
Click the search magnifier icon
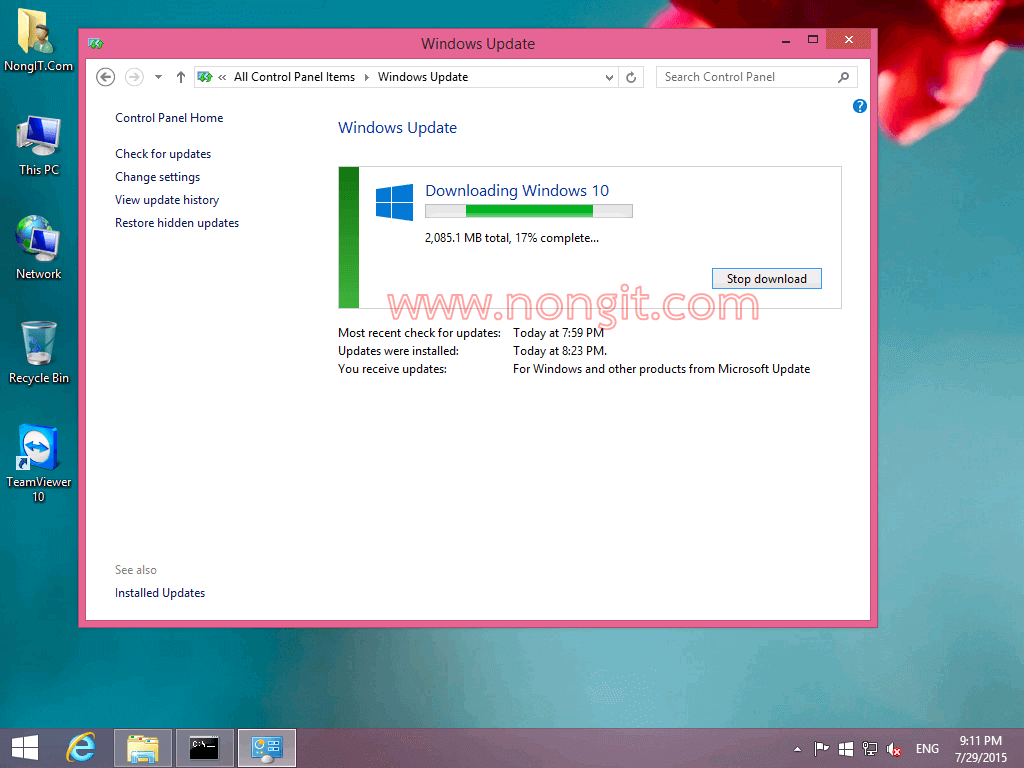(x=844, y=77)
